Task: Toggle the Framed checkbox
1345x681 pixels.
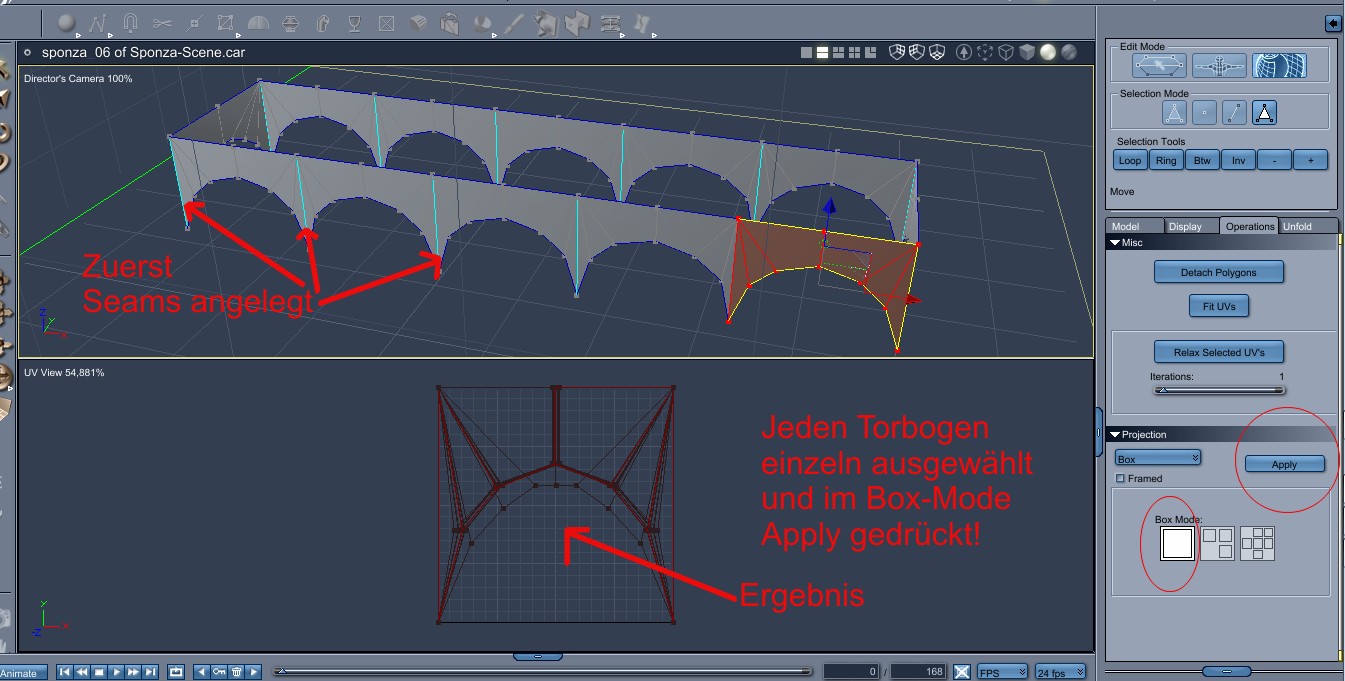Action: pyautogui.click(x=1121, y=479)
